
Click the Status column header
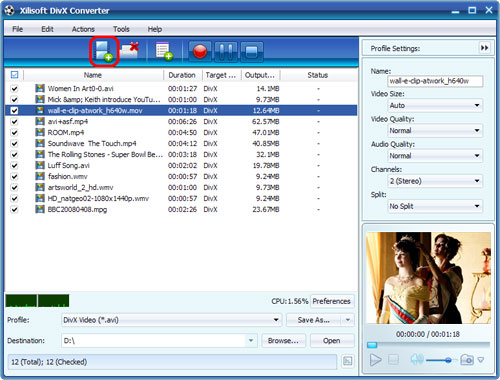coord(318,75)
